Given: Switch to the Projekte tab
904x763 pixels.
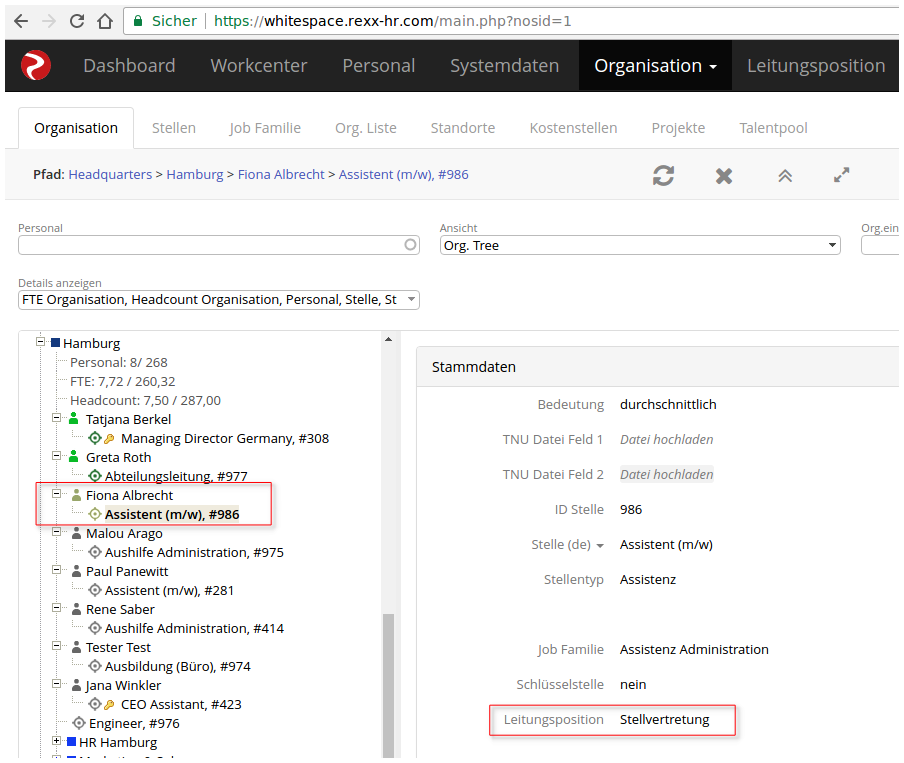Looking at the screenshot, I should 678,128.
